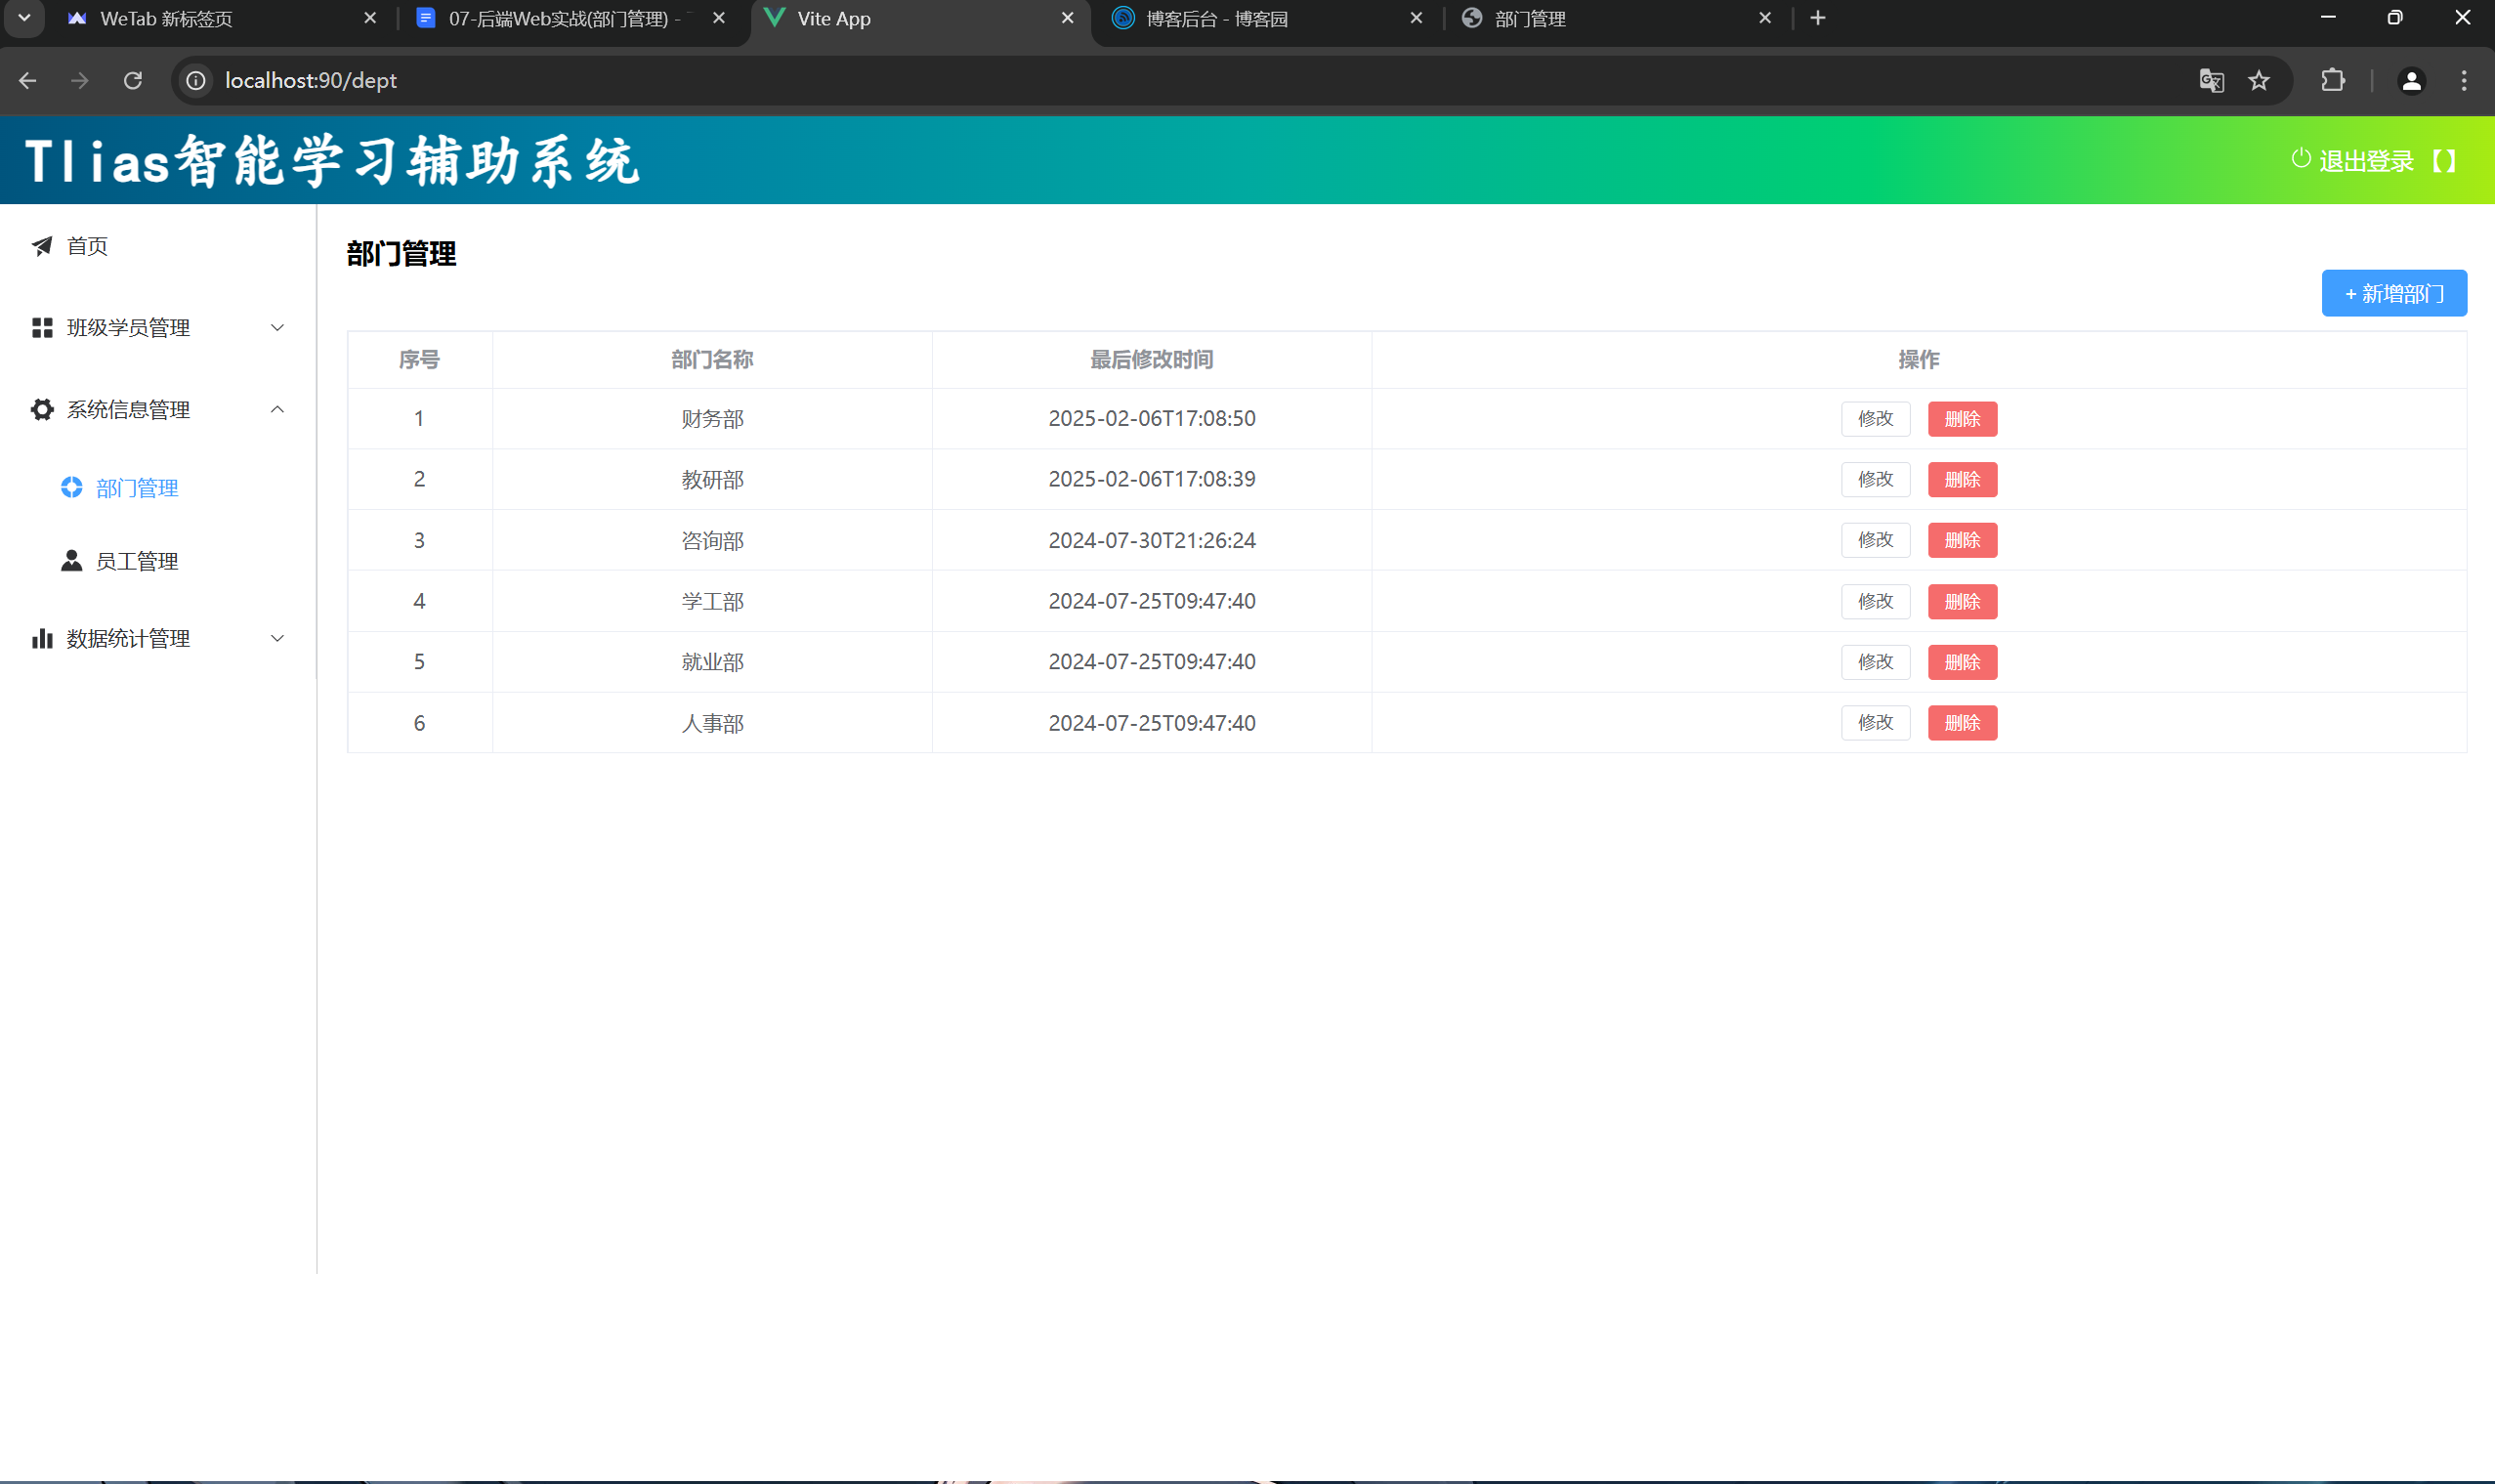Select 部门管理 in the sidebar menu
Screen dimensions: 2495x1484
(x=137, y=488)
